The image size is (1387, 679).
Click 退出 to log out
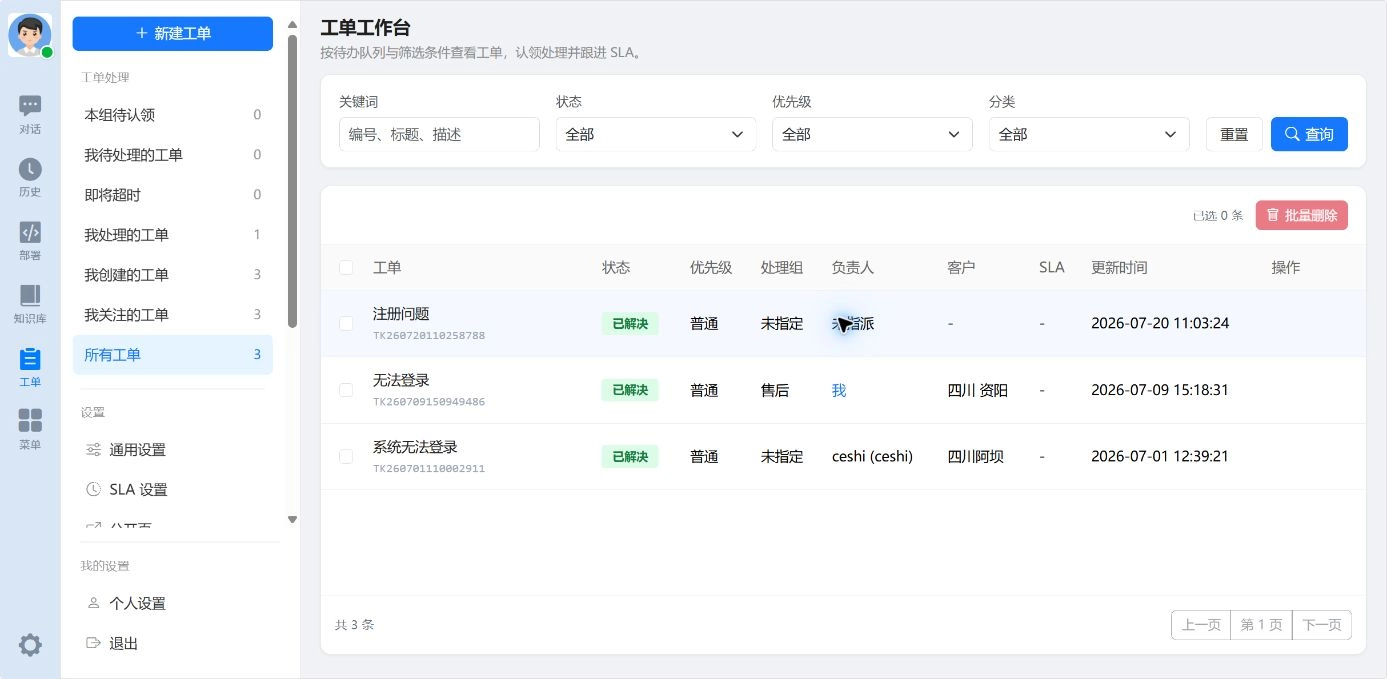pyautogui.click(x=173, y=644)
